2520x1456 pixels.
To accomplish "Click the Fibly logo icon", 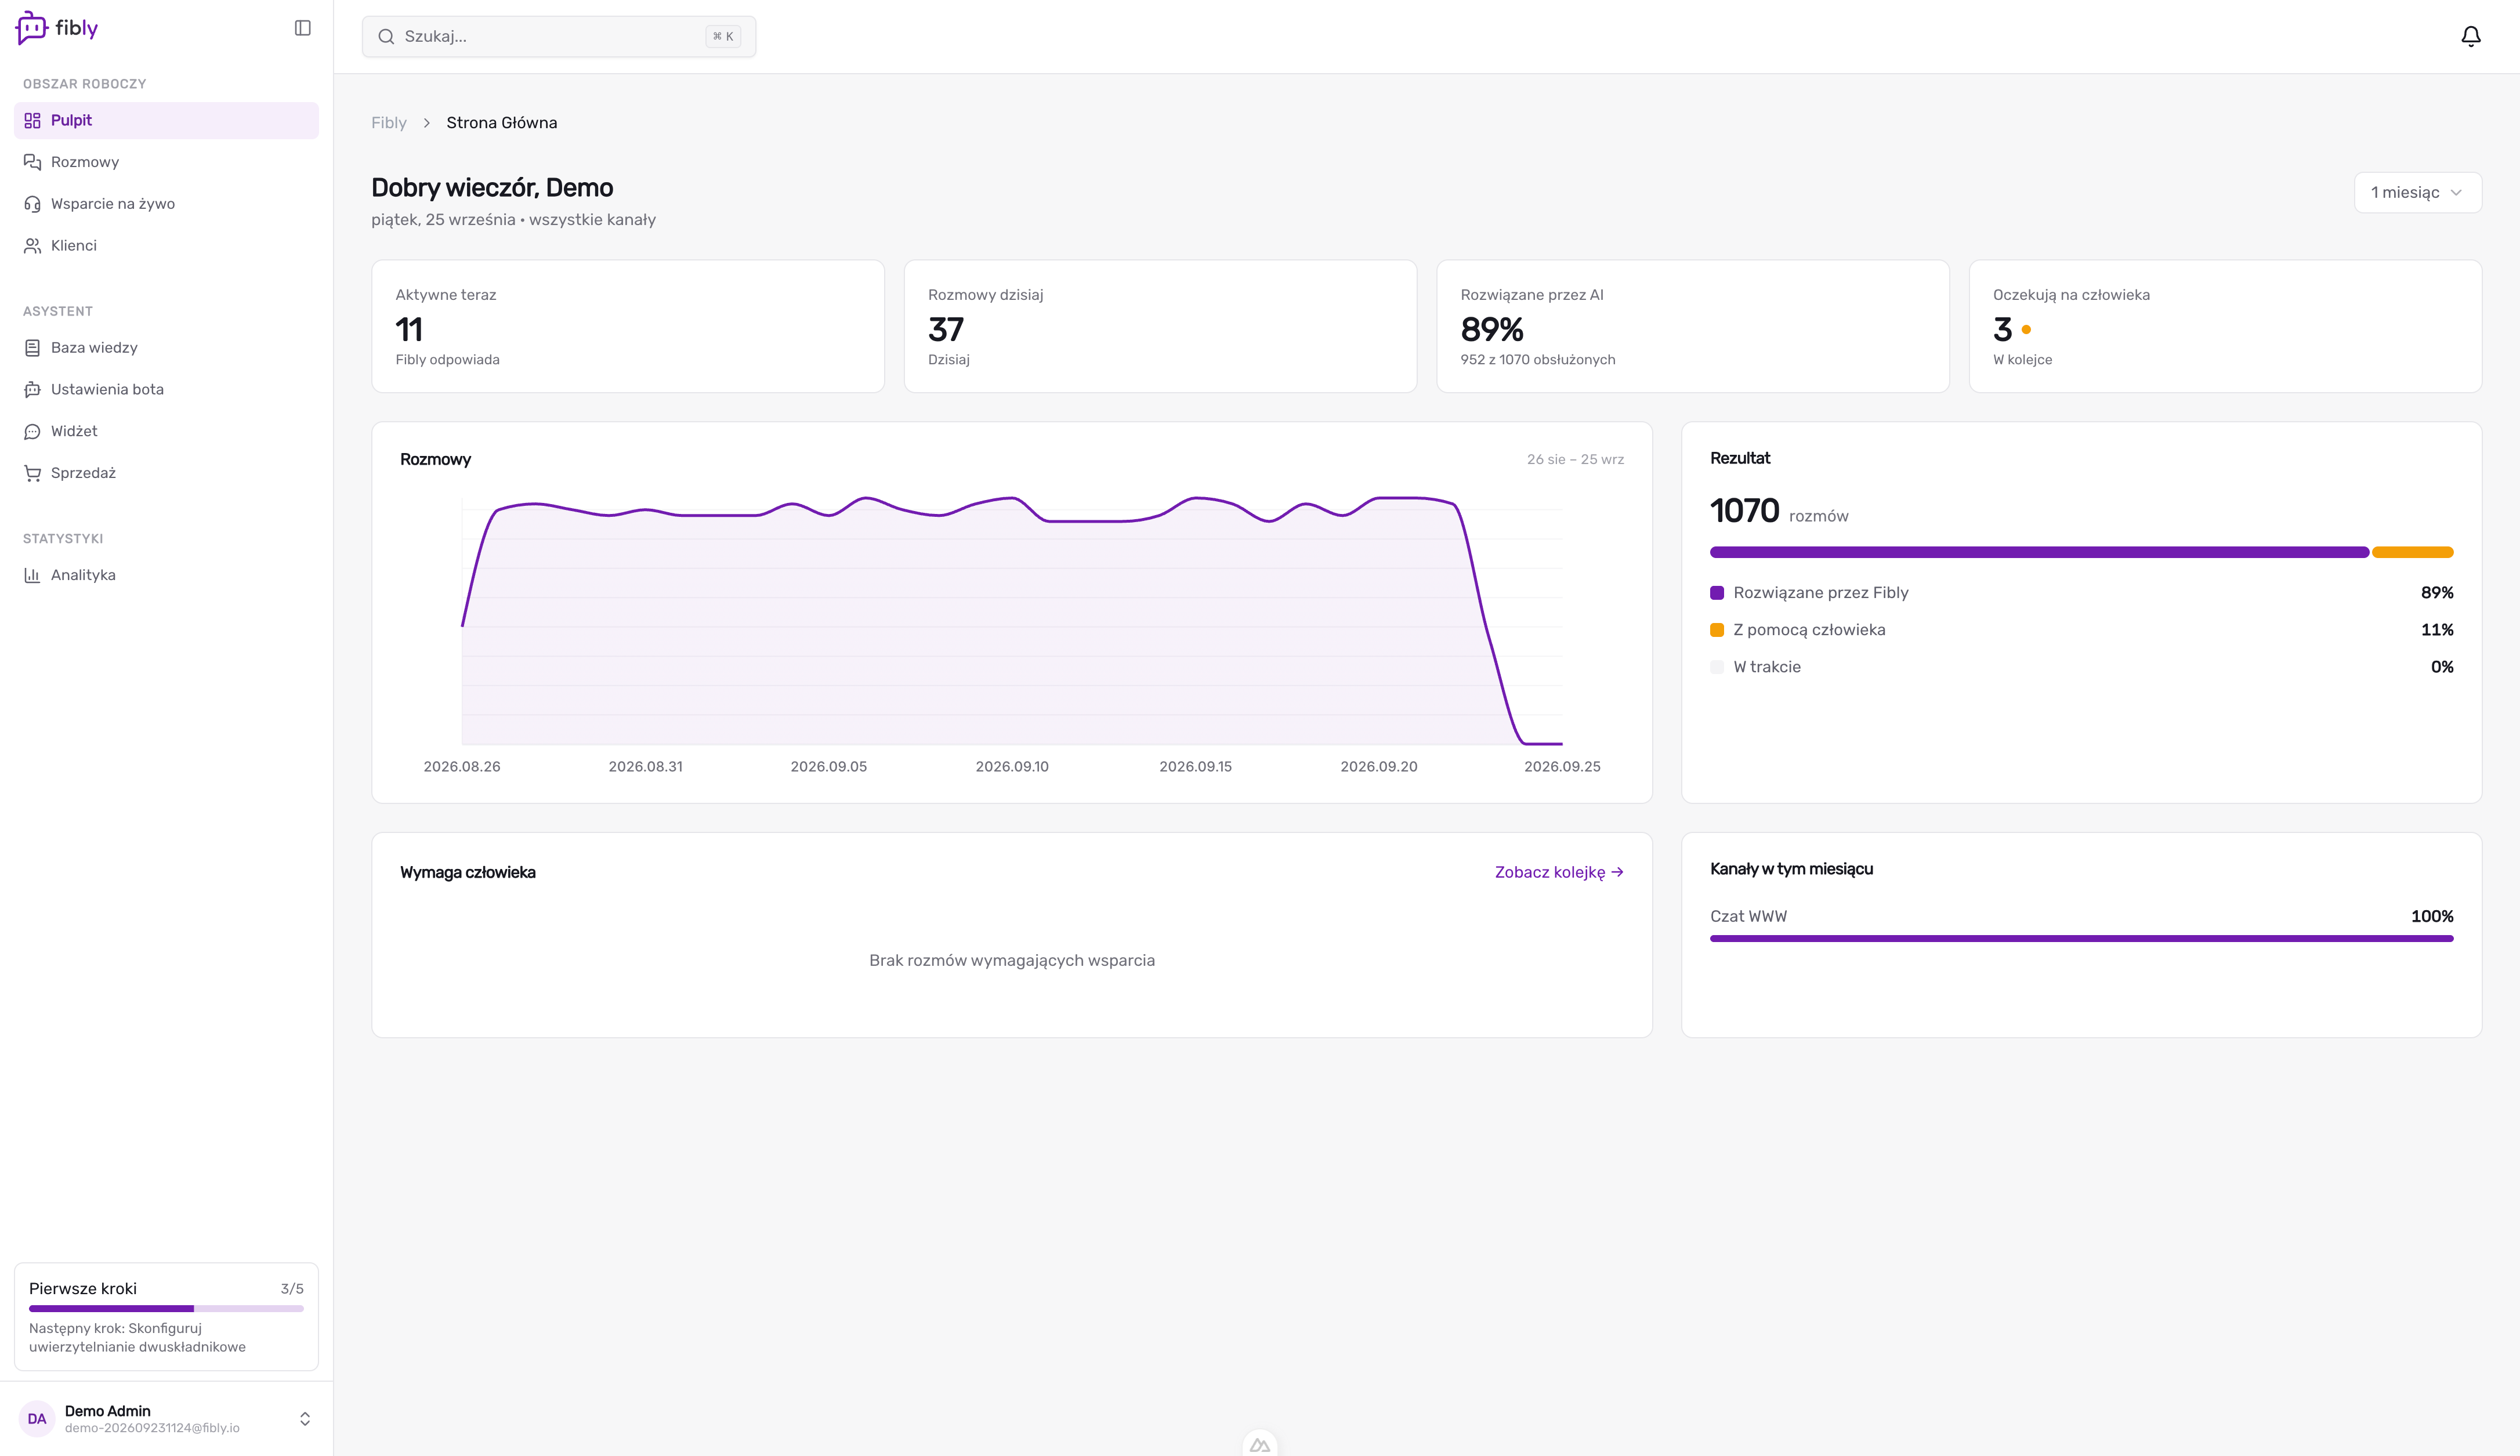I will pos(31,28).
